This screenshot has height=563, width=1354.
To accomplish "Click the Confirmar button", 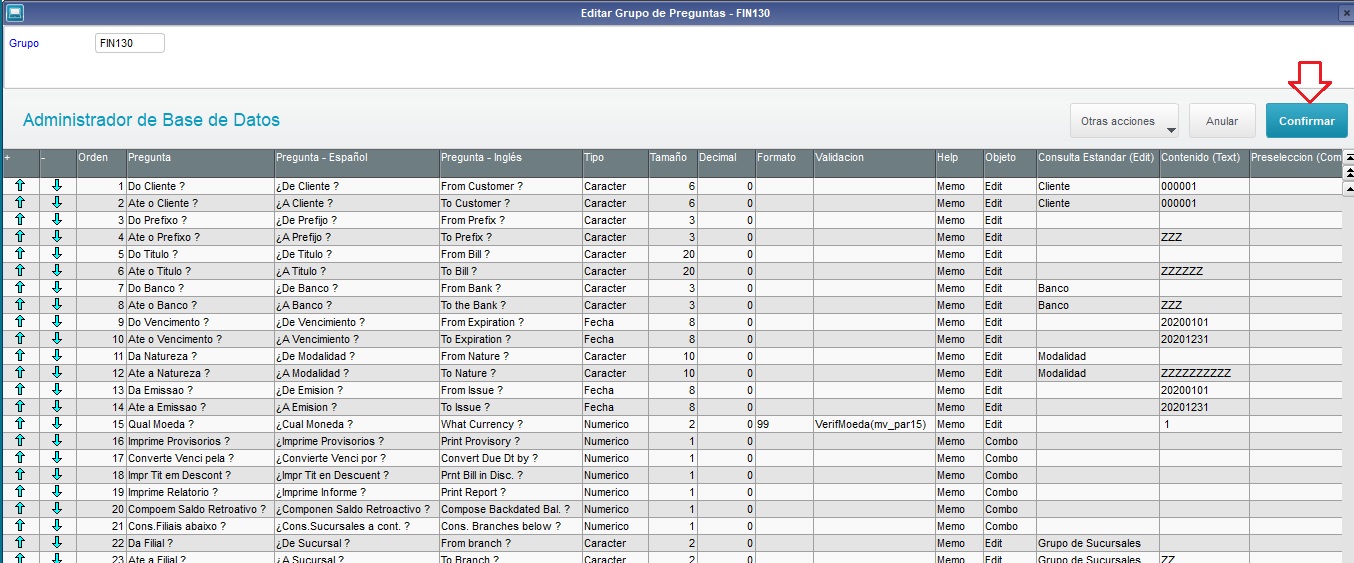I will tap(1307, 121).
